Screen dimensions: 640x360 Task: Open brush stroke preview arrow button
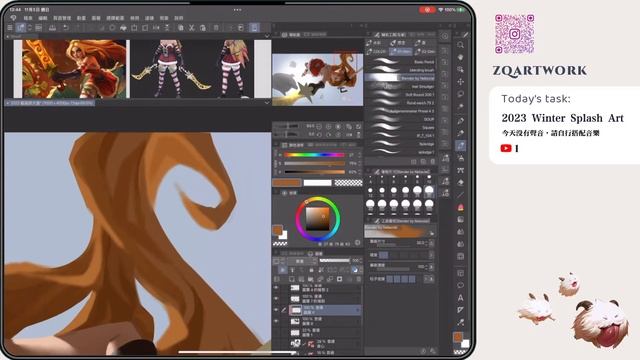(x=432, y=233)
